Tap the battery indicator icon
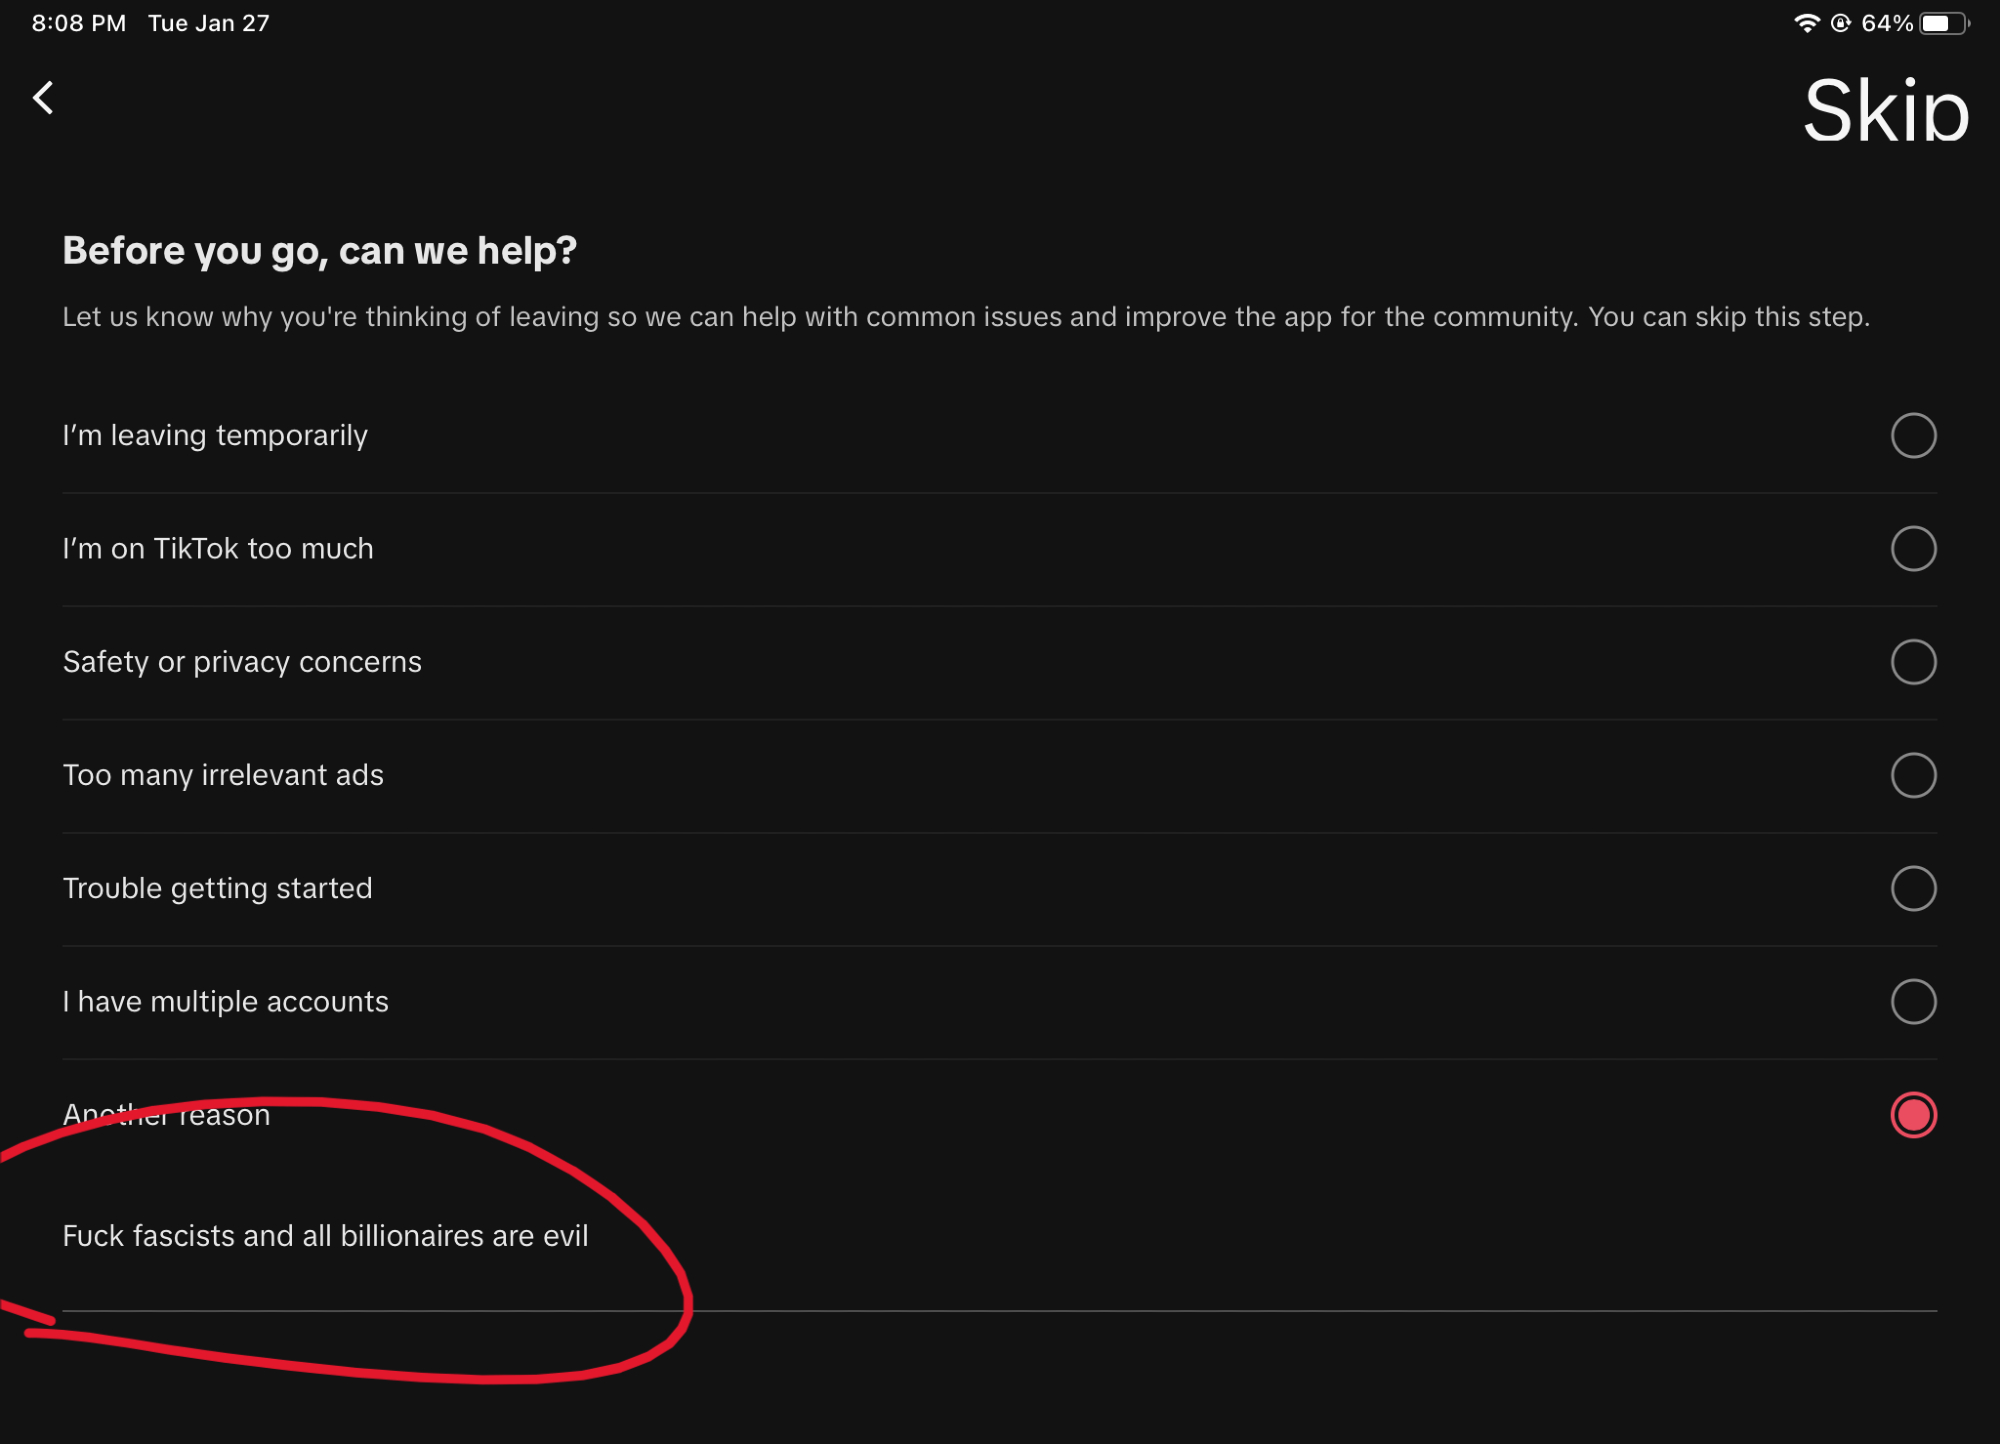2000x1444 pixels. (x=1942, y=23)
